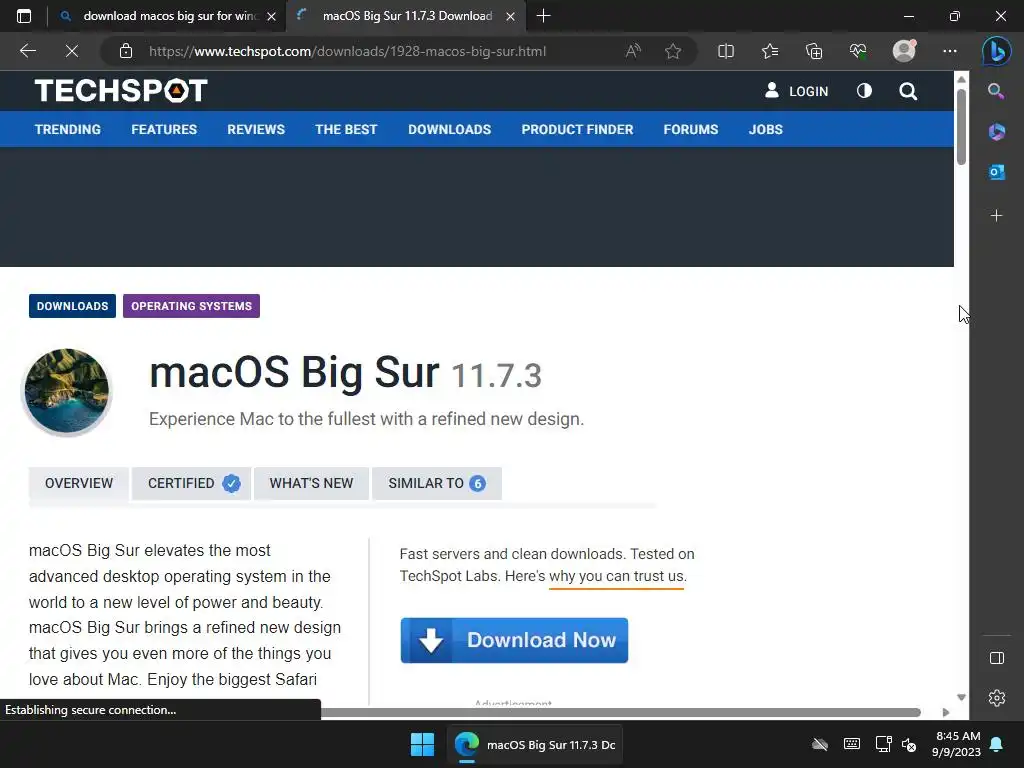This screenshot has height=768, width=1024.
Task: Open the touch keyboard tray icon
Action: tap(852, 744)
